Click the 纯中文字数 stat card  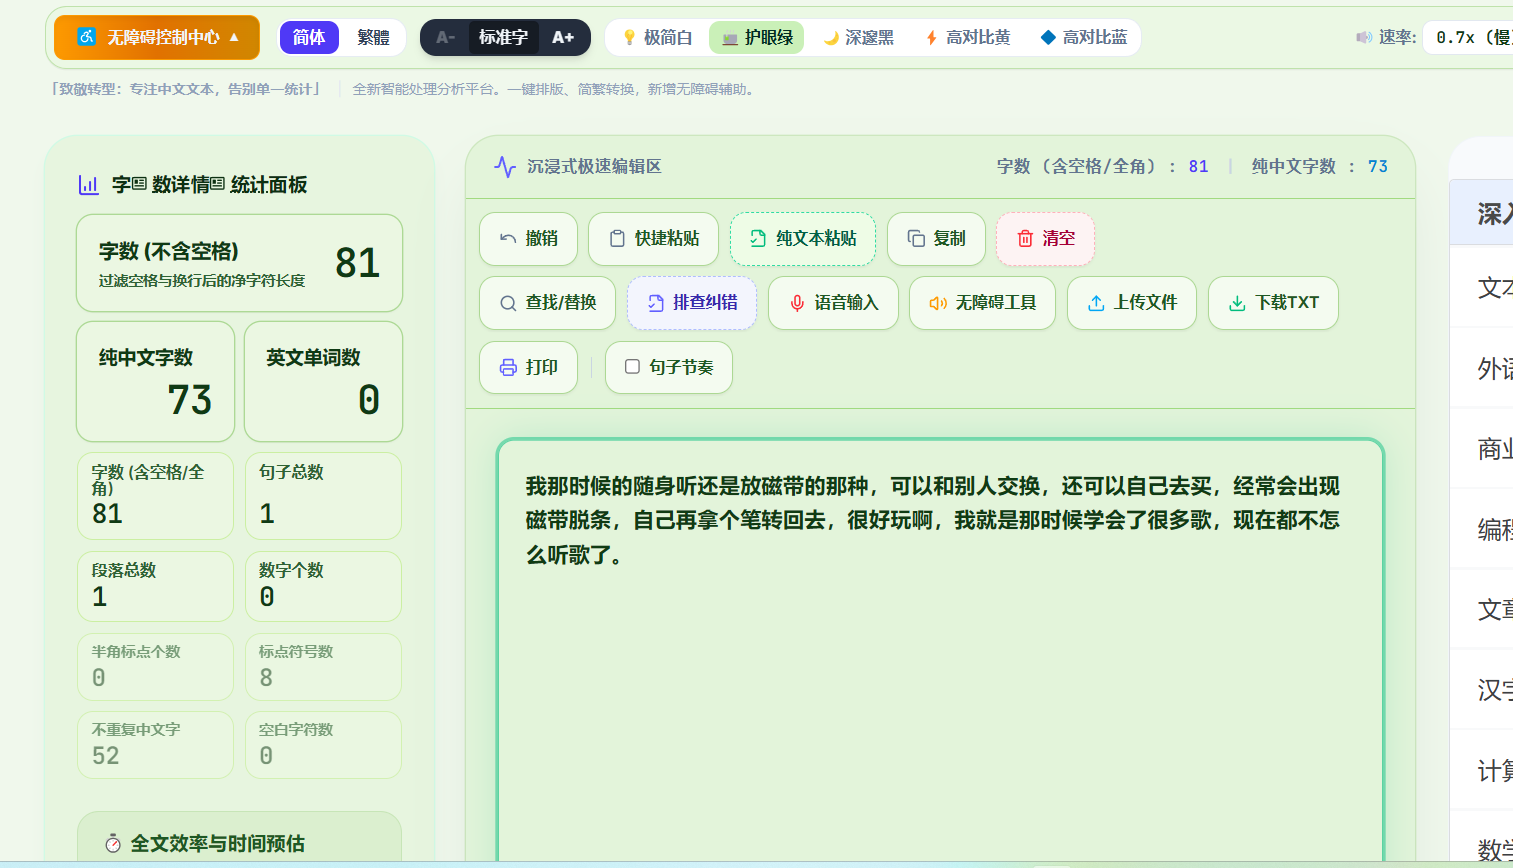(155, 381)
